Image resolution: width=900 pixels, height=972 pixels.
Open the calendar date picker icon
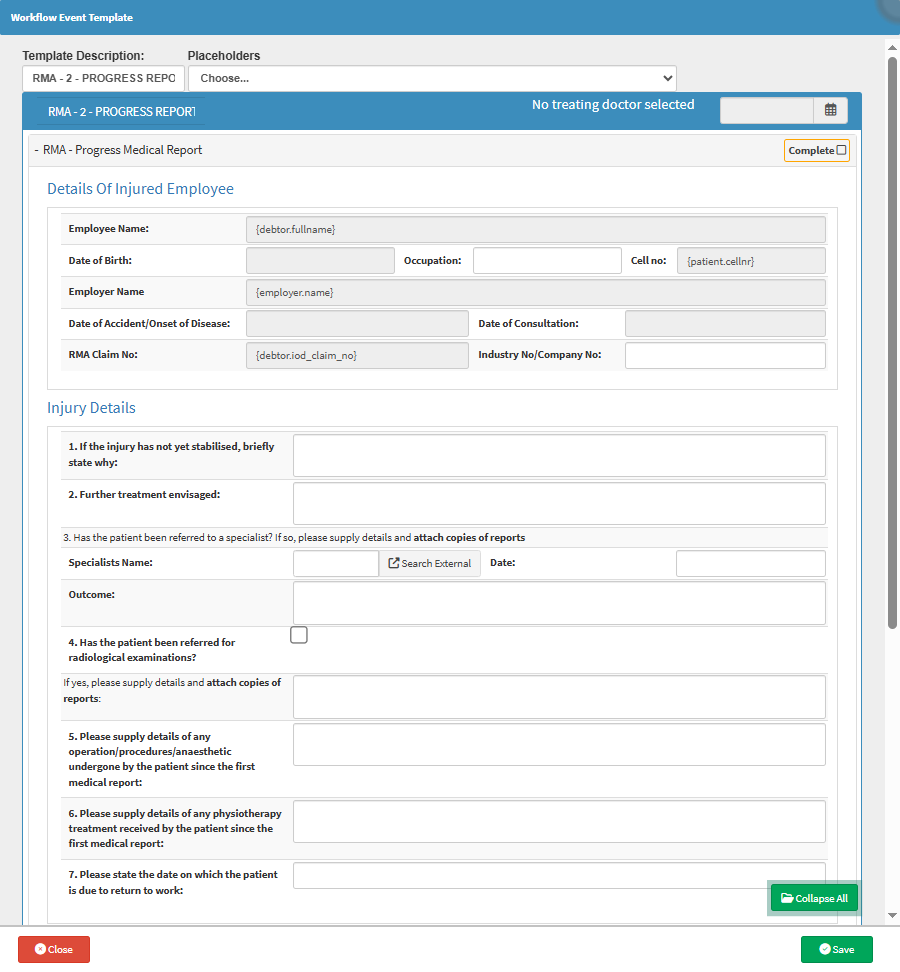pos(830,110)
